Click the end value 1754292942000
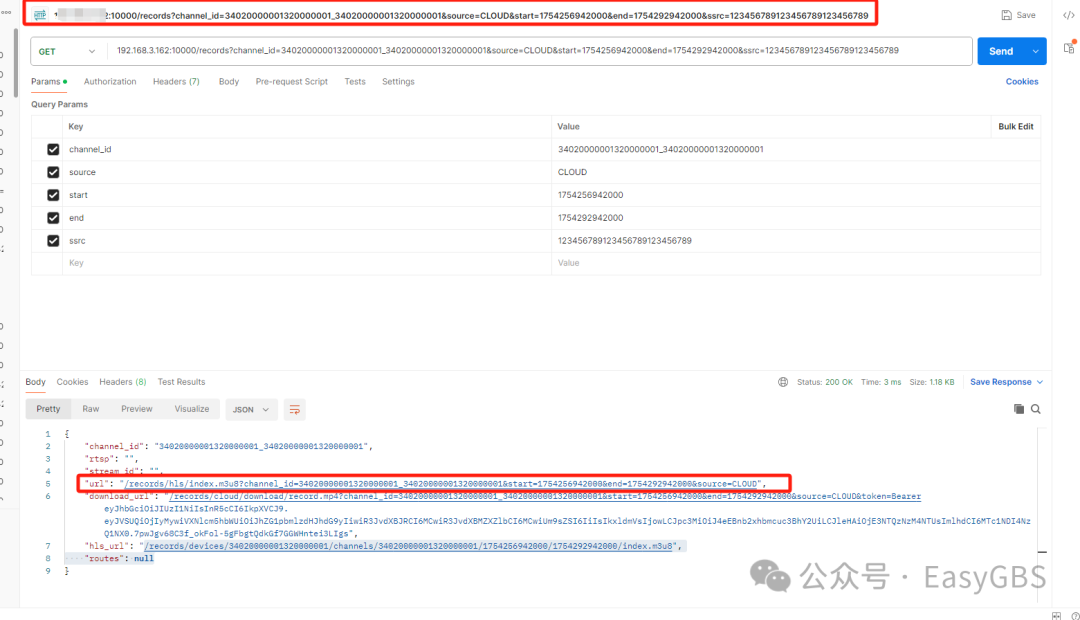This screenshot has height=620, width=1080. (590, 218)
